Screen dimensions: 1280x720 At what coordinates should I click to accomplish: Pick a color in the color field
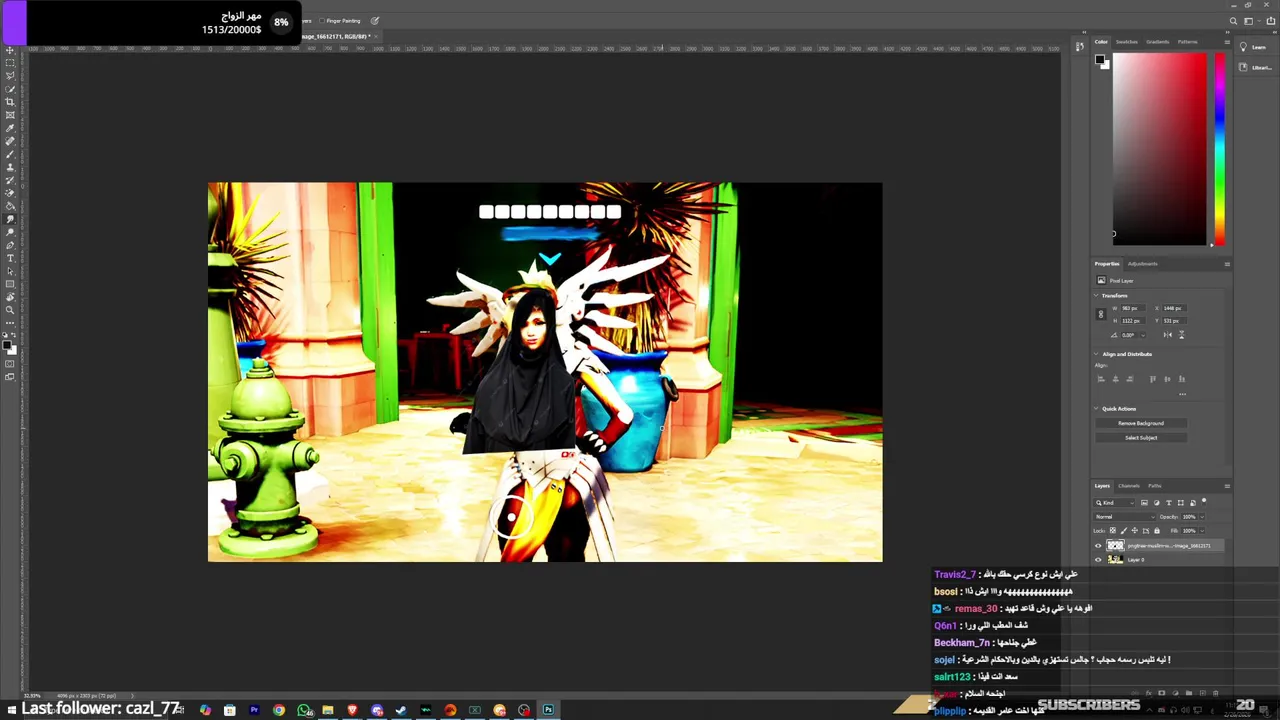click(x=1160, y=148)
